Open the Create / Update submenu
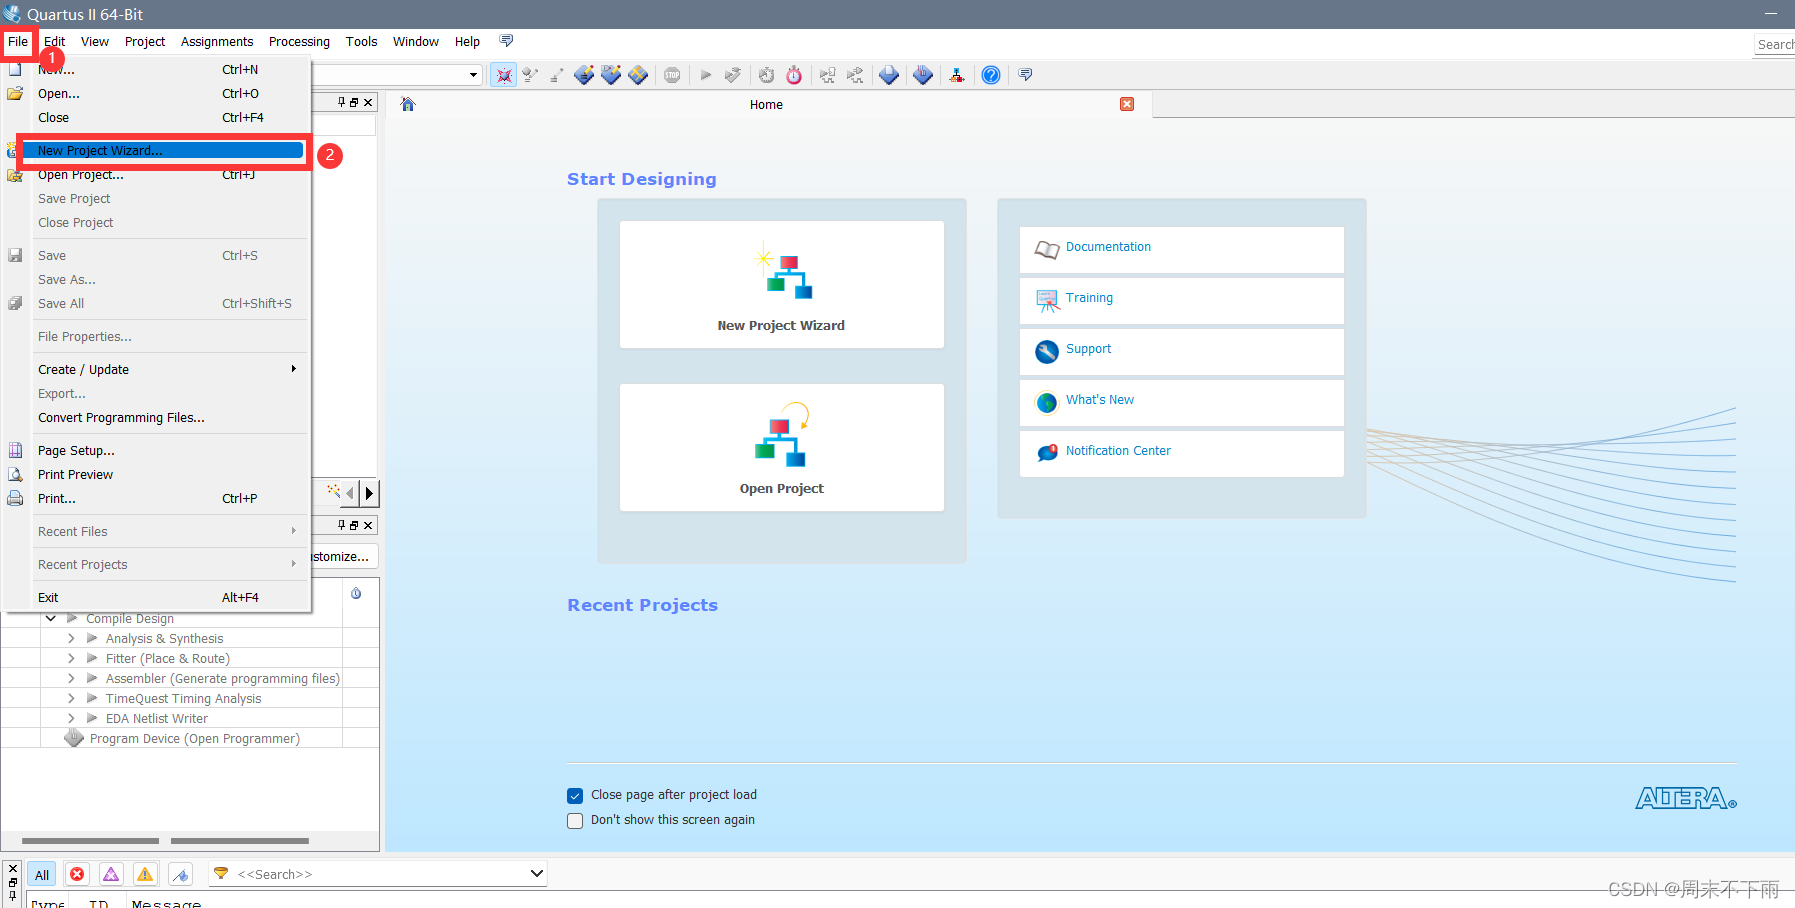1795x908 pixels. pos(170,369)
